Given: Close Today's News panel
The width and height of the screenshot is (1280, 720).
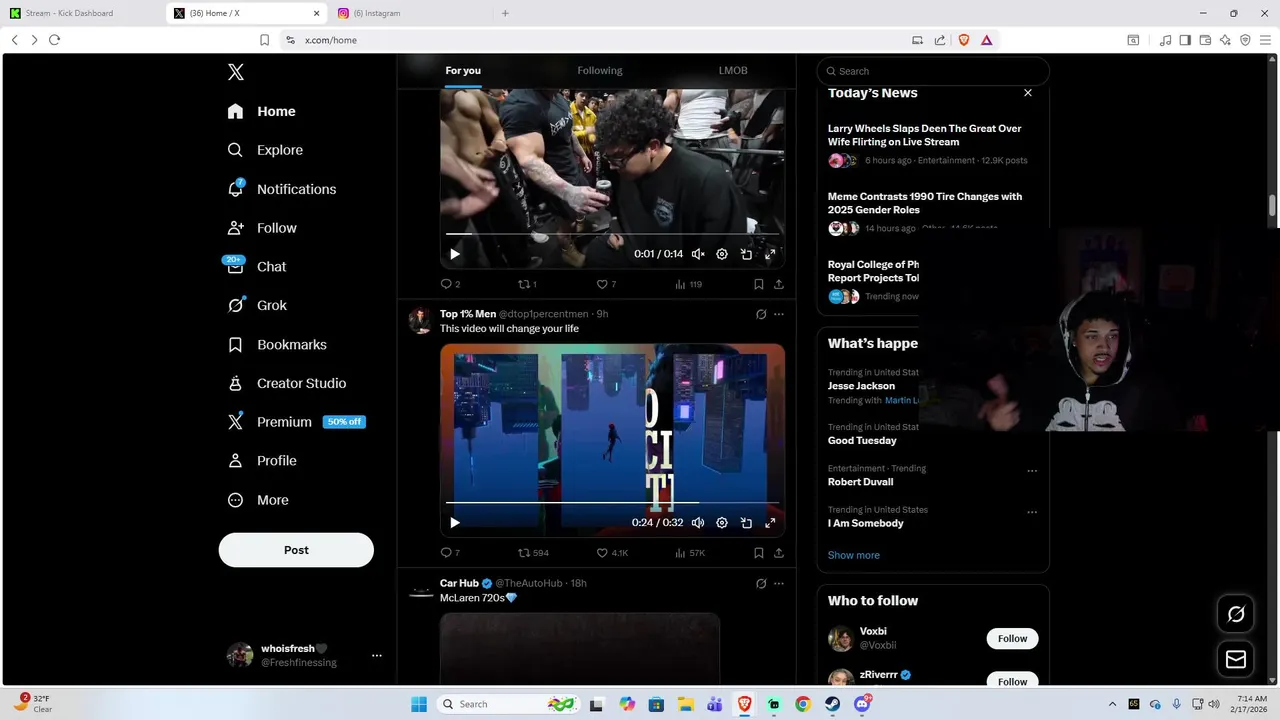Looking at the screenshot, I should point(1027,93).
